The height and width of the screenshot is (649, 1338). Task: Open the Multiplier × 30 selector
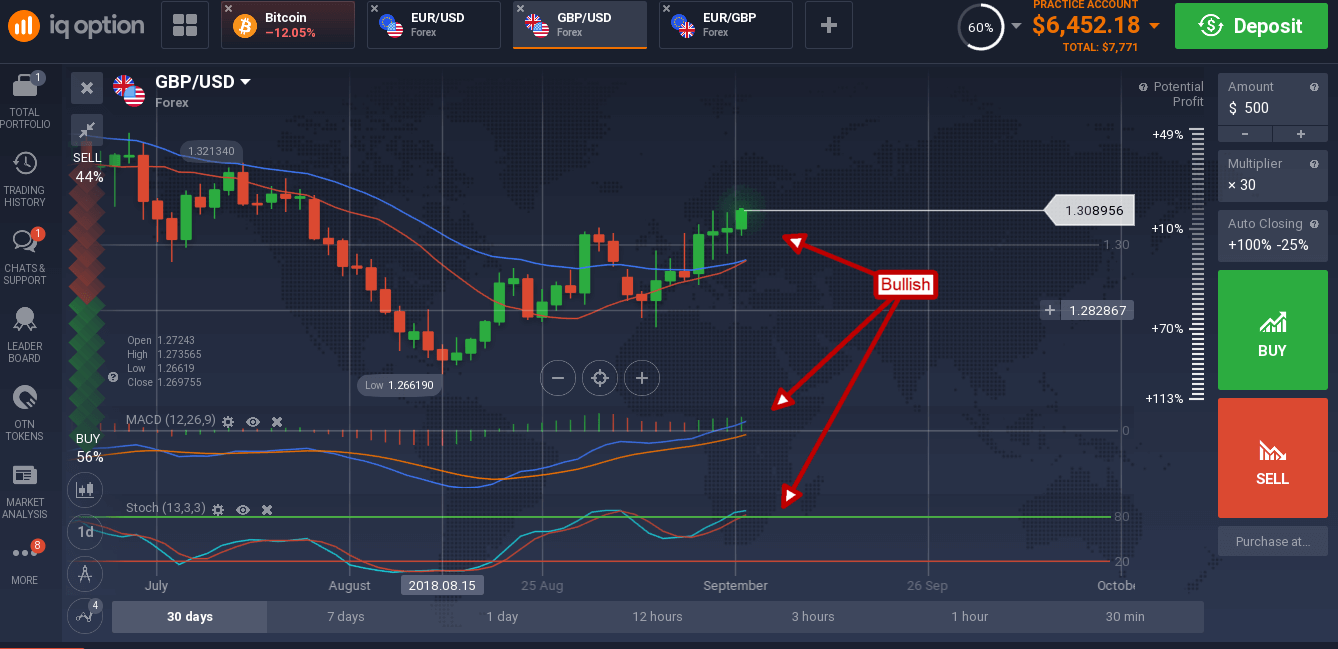(x=1272, y=175)
